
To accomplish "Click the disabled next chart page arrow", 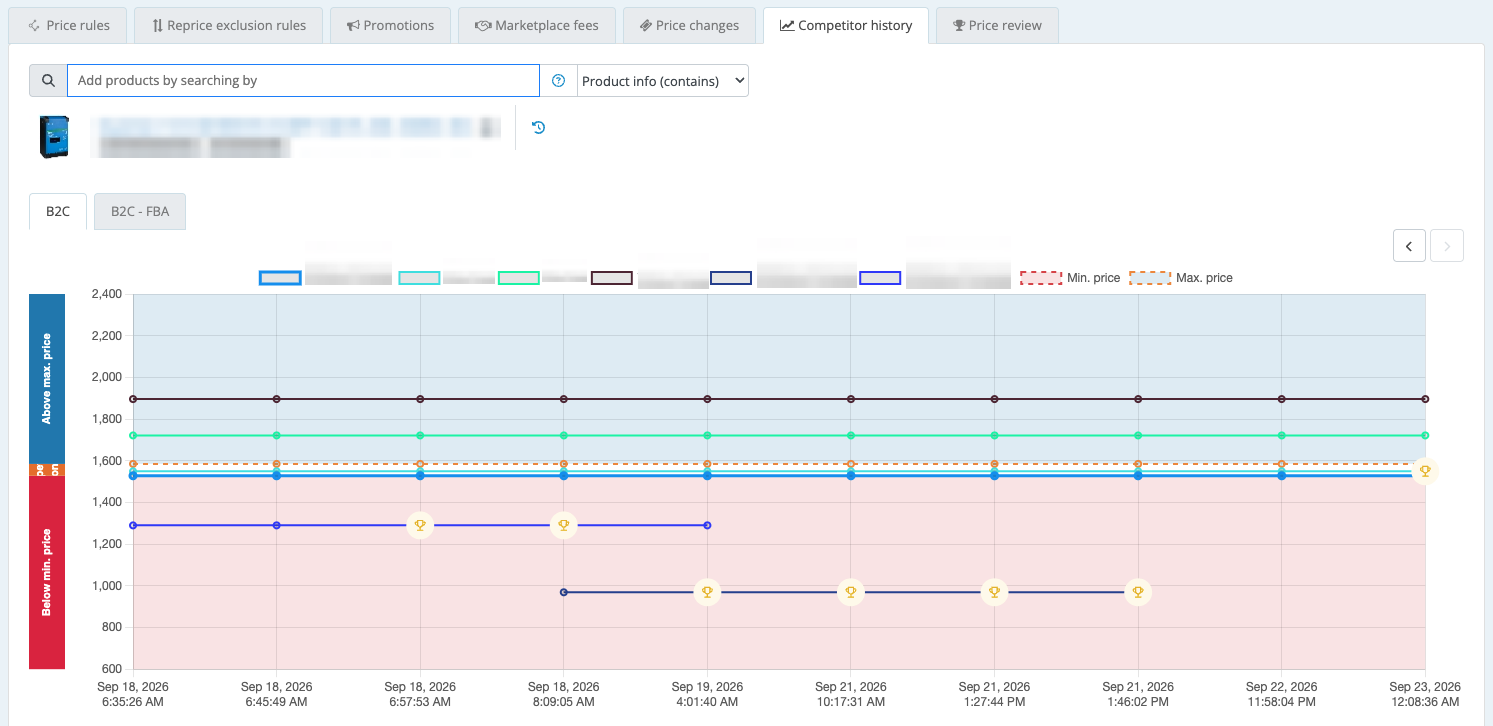I will (x=1447, y=245).
